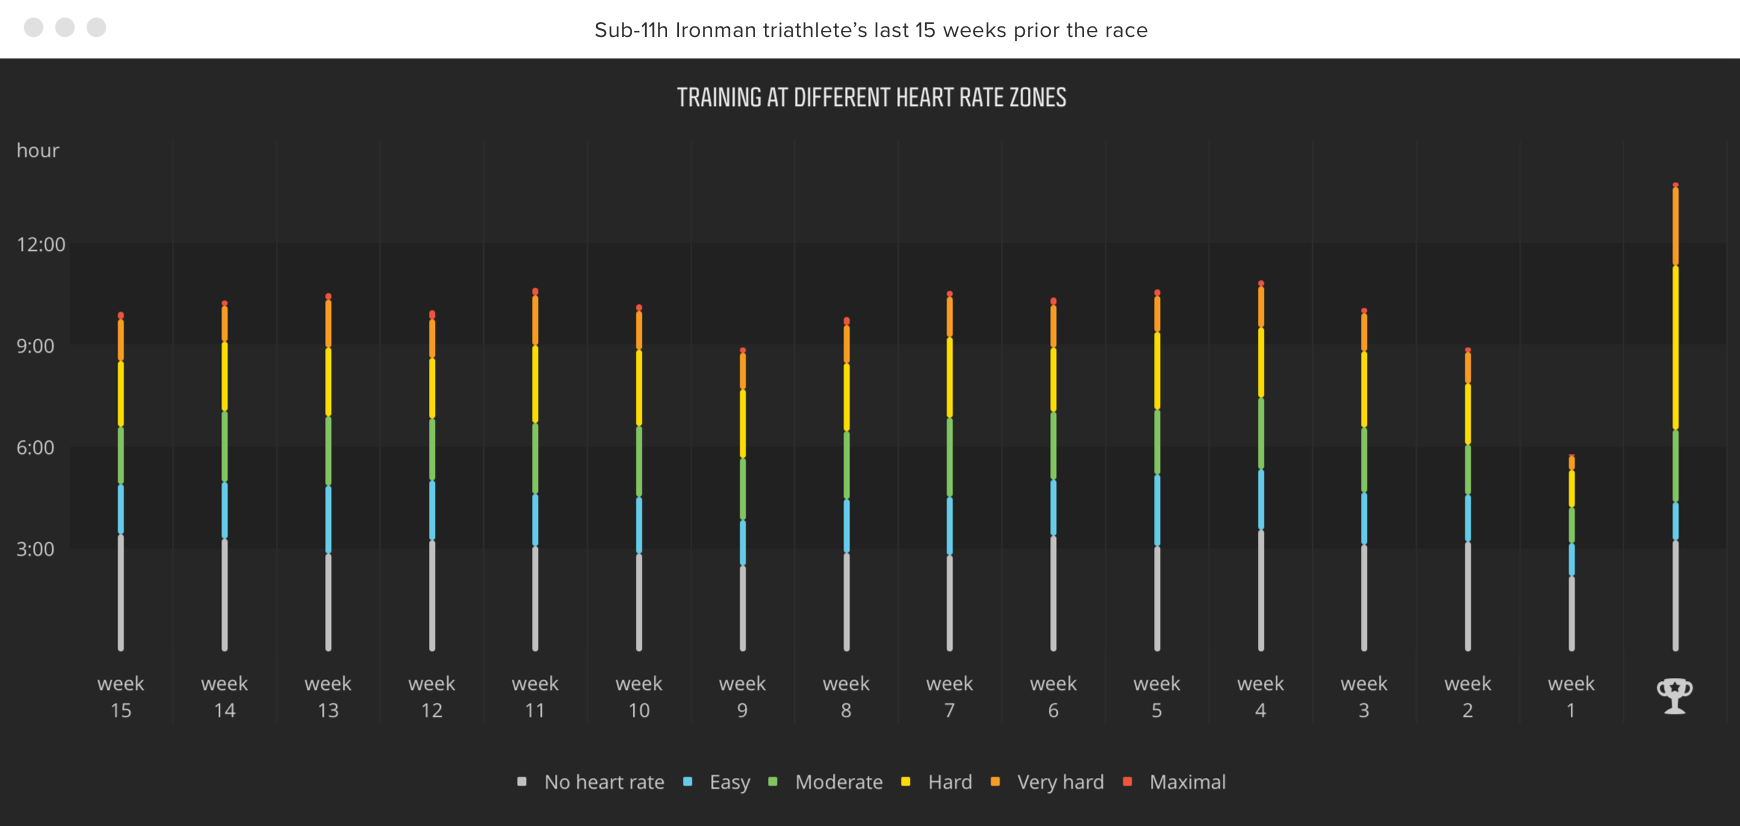This screenshot has width=1740, height=826.
Task: Click the 12:00 y-axis label
Action: [41, 244]
